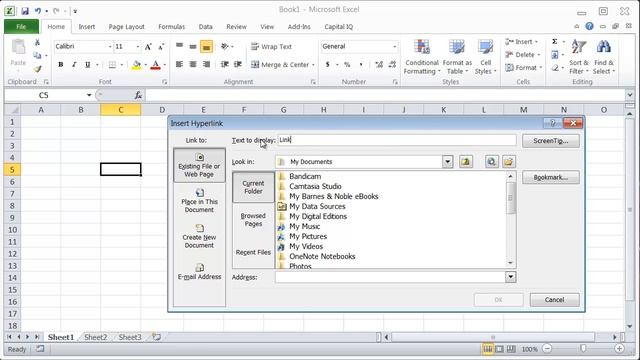This screenshot has width=640, height=360.
Task: Apply red Font Color letter A
Action: click(x=156, y=64)
